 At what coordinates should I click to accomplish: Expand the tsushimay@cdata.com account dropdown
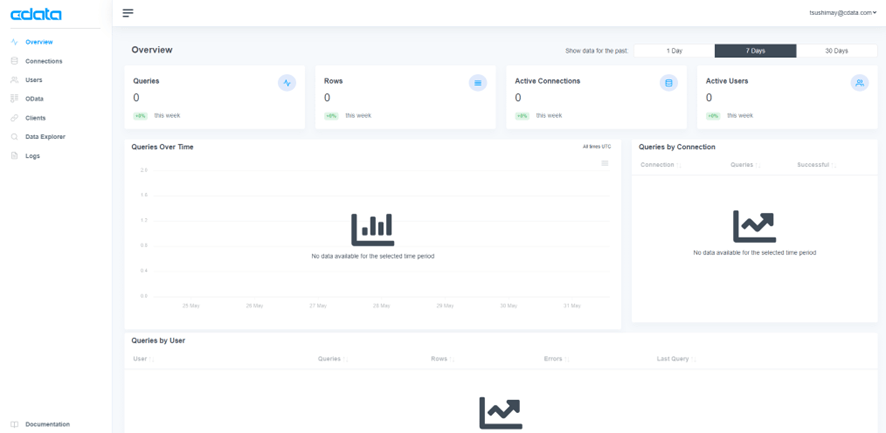pyautogui.click(x=843, y=12)
